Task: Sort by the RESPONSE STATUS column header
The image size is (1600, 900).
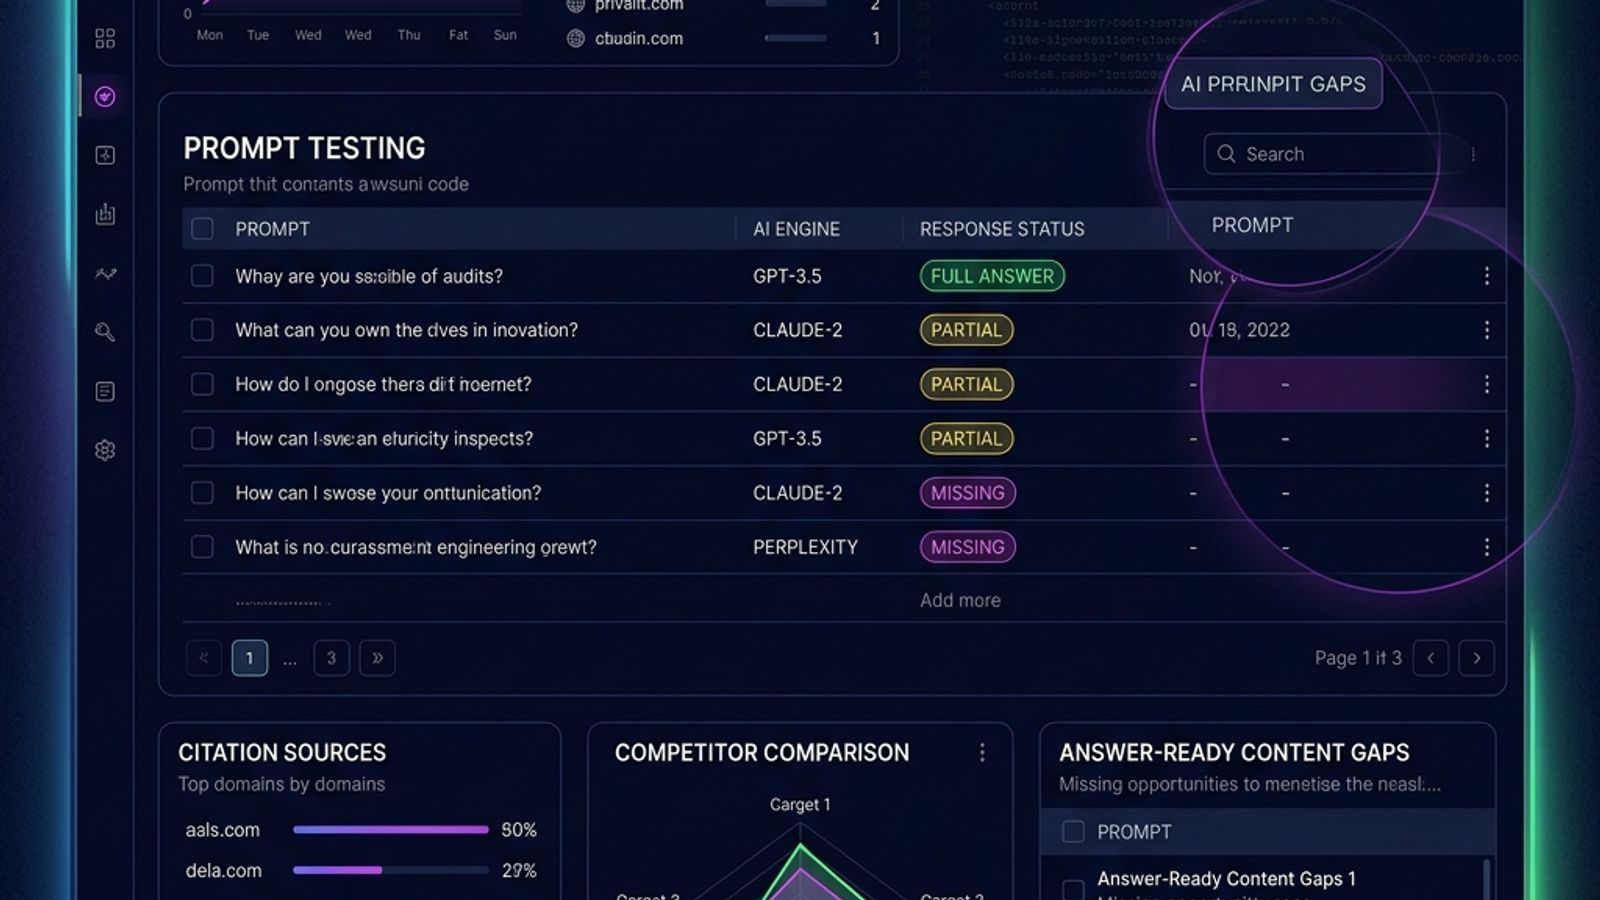Action: (x=1002, y=229)
